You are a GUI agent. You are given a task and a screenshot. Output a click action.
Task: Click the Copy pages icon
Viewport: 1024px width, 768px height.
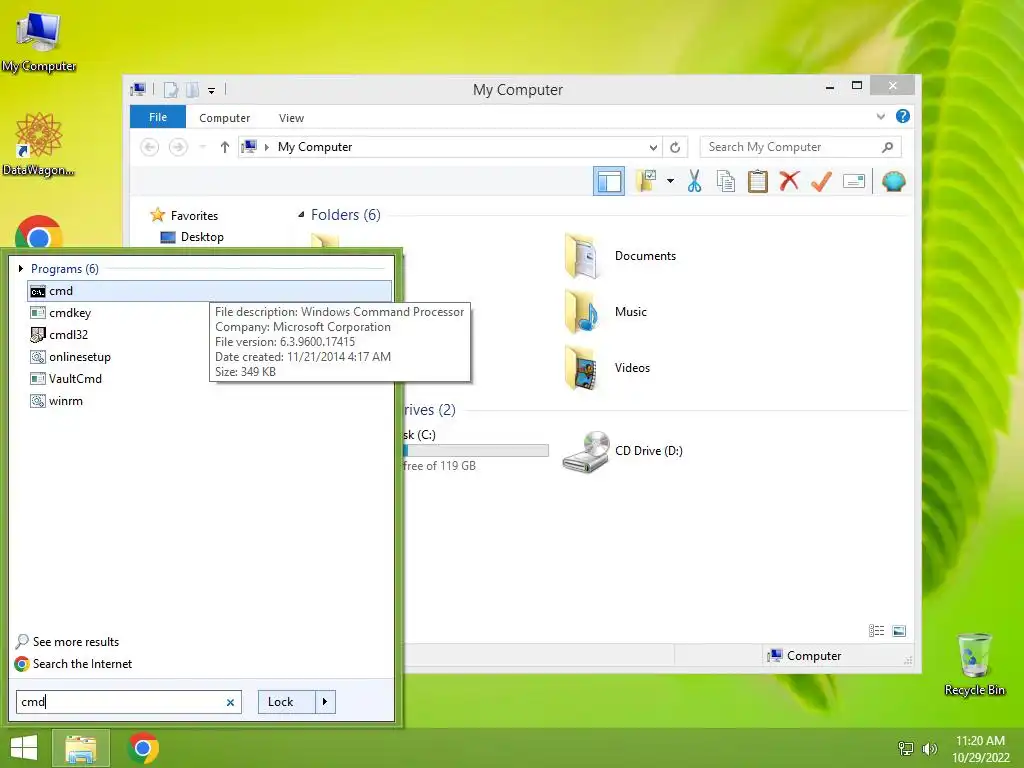tap(726, 181)
